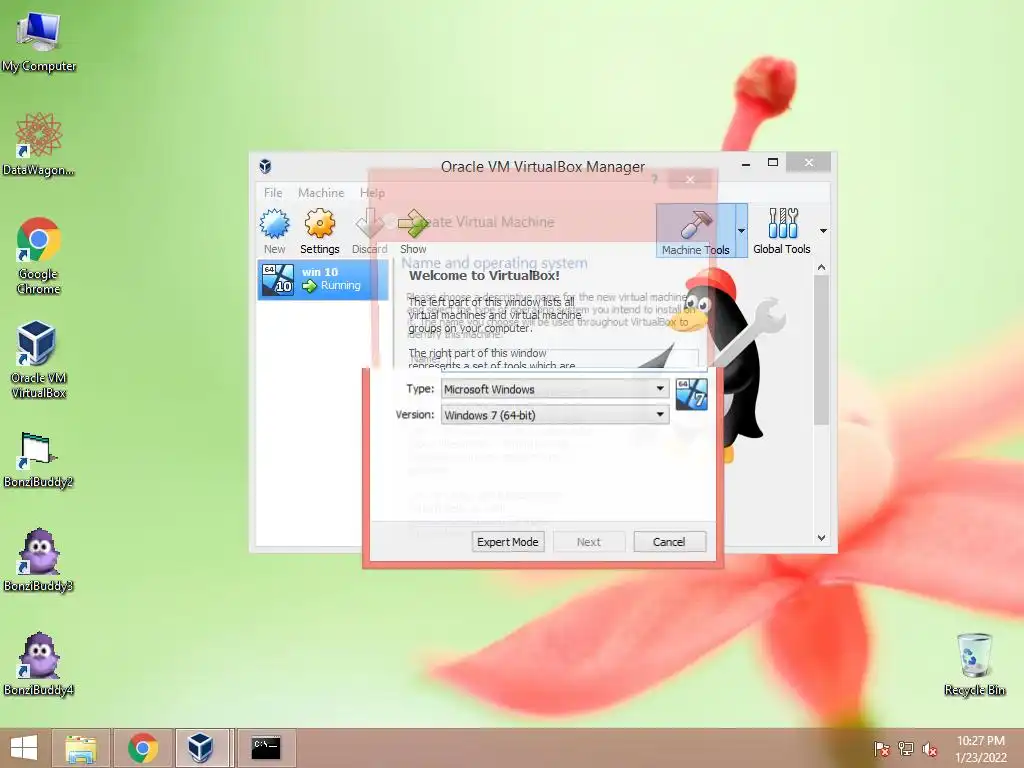The width and height of the screenshot is (1024, 768).
Task: Click the VirtualBox Manager title bar cube icon
Action: tap(265, 166)
